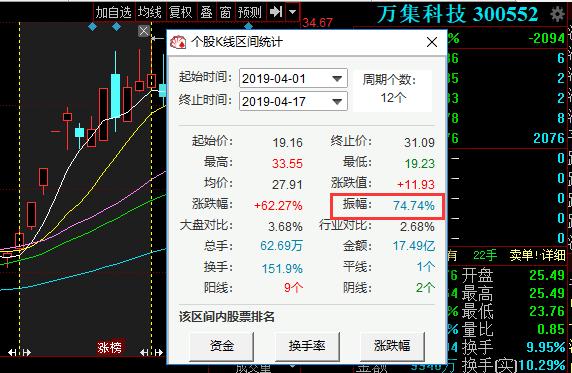Click the 涨跌值 value +11.93
The image size is (572, 373).
pyautogui.click(x=416, y=184)
